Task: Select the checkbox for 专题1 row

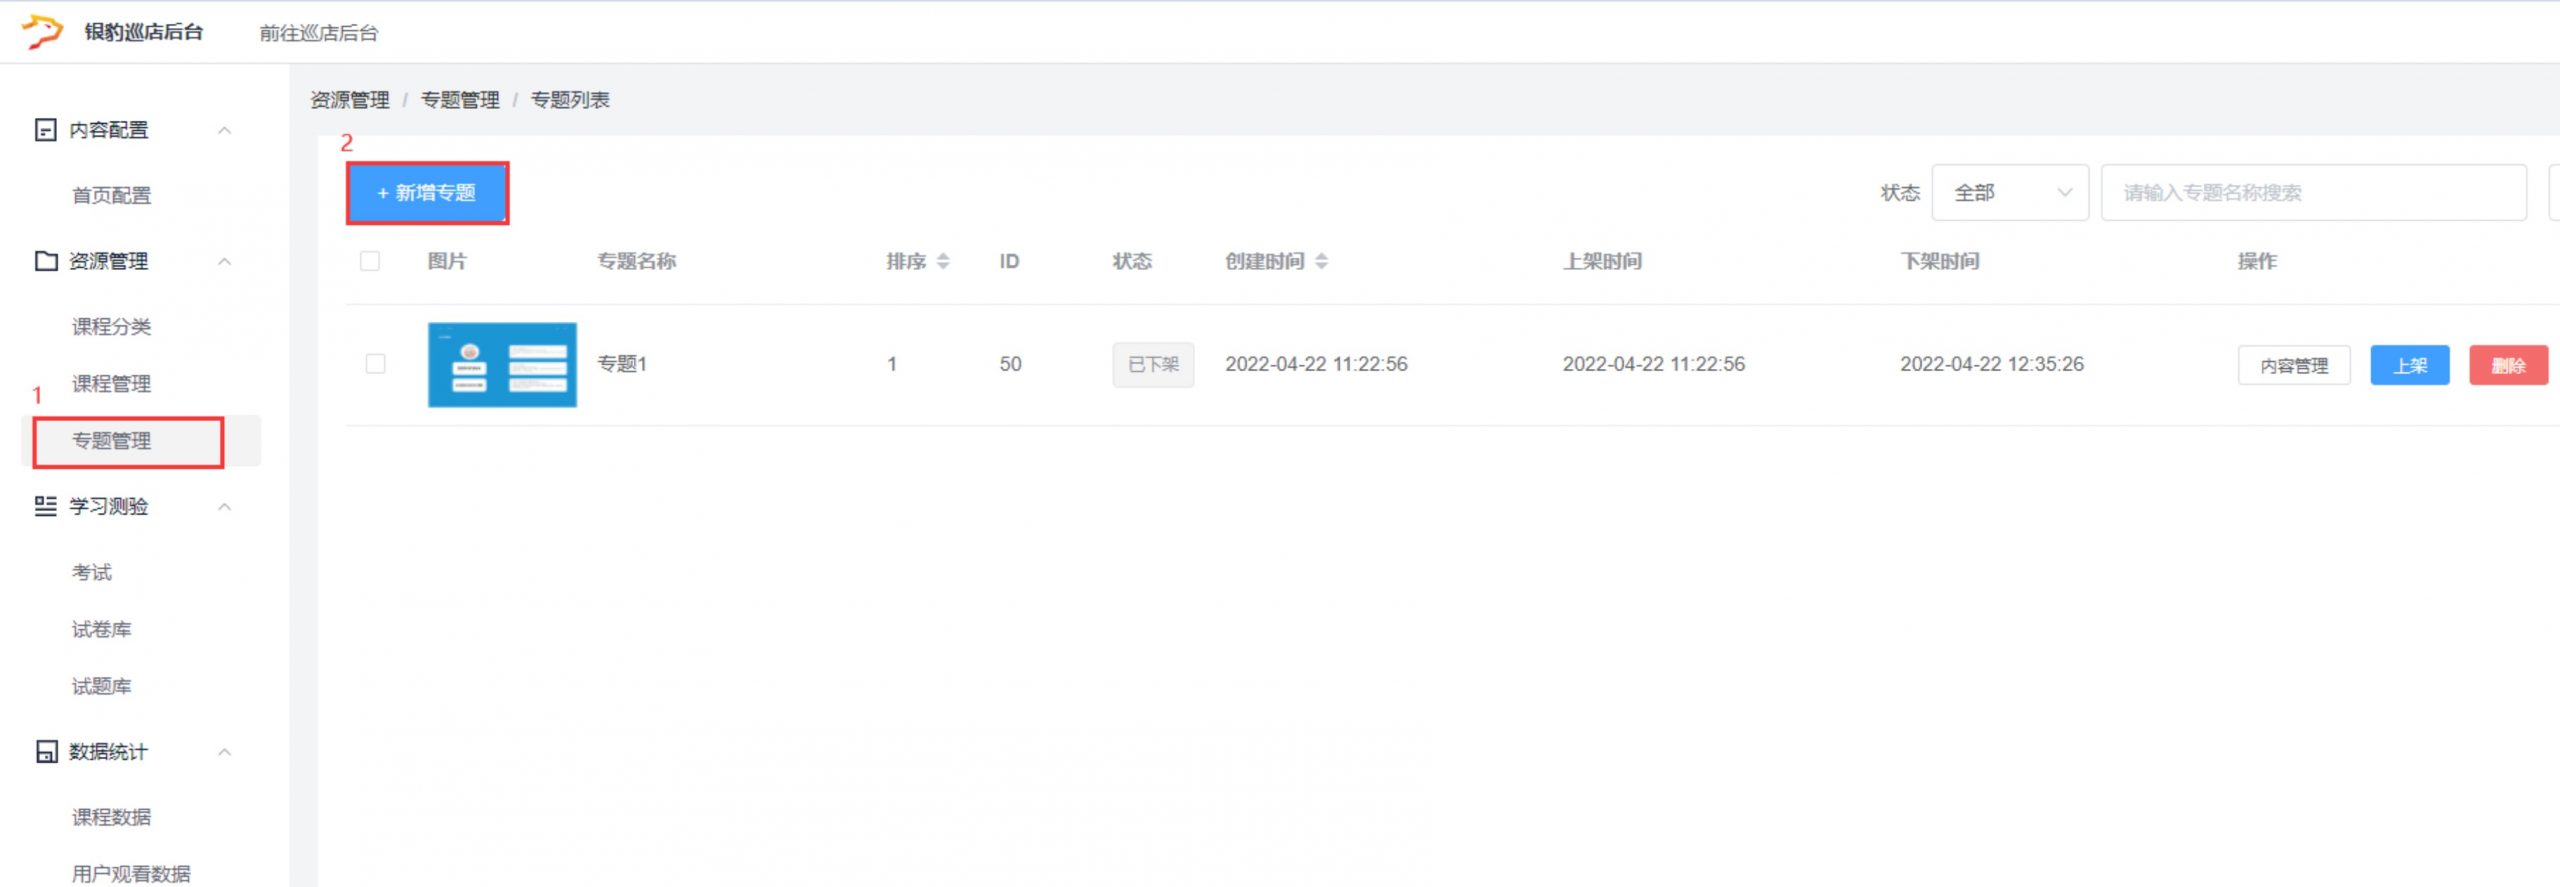Action: tap(375, 364)
